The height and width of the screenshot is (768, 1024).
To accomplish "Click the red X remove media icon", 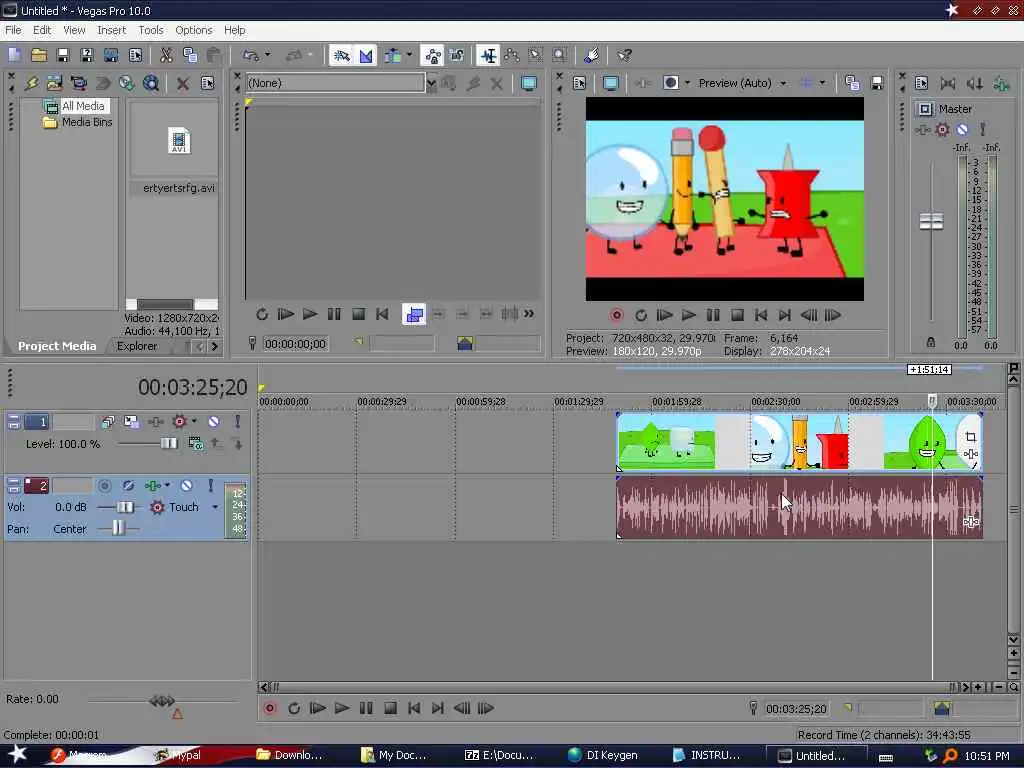I will (x=183, y=83).
